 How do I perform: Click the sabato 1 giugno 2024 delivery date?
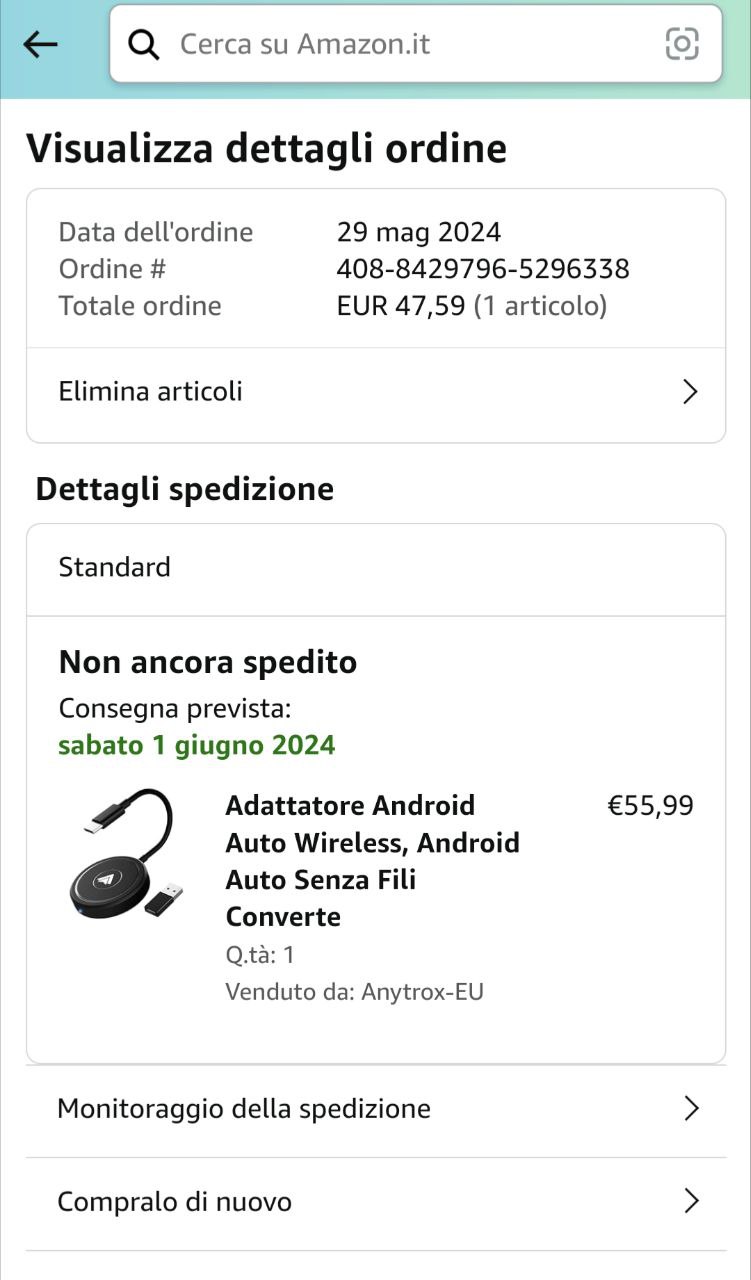click(197, 745)
